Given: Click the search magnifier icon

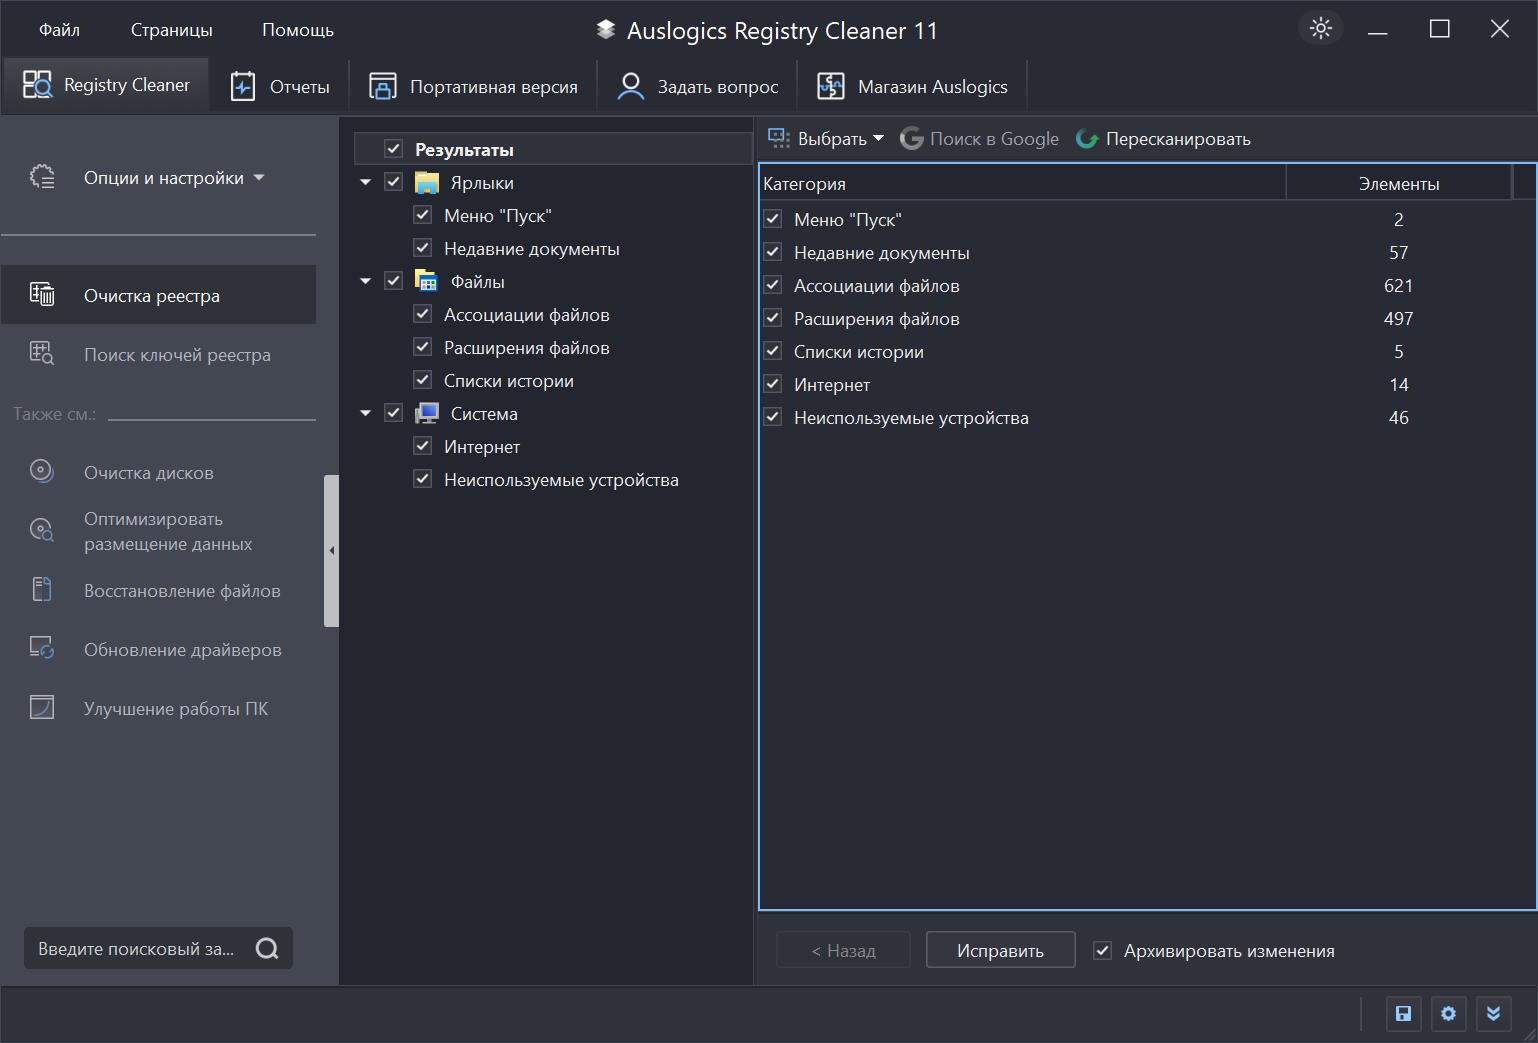Looking at the screenshot, I should pyautogui.click(x=267, y=948).
